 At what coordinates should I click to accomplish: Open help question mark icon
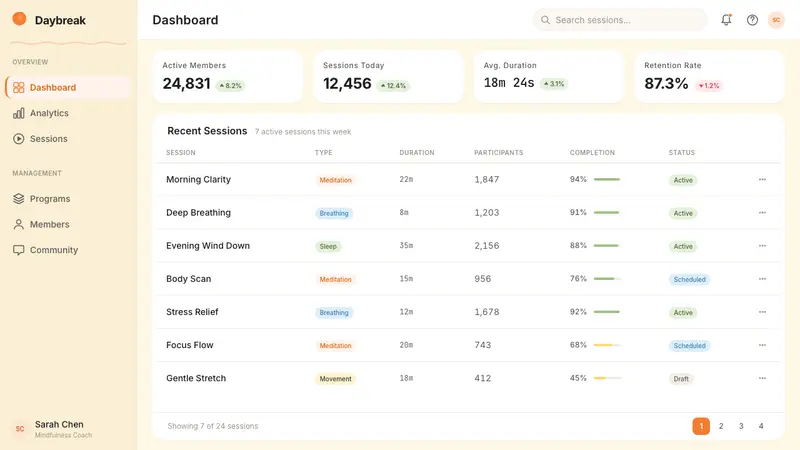752,20
